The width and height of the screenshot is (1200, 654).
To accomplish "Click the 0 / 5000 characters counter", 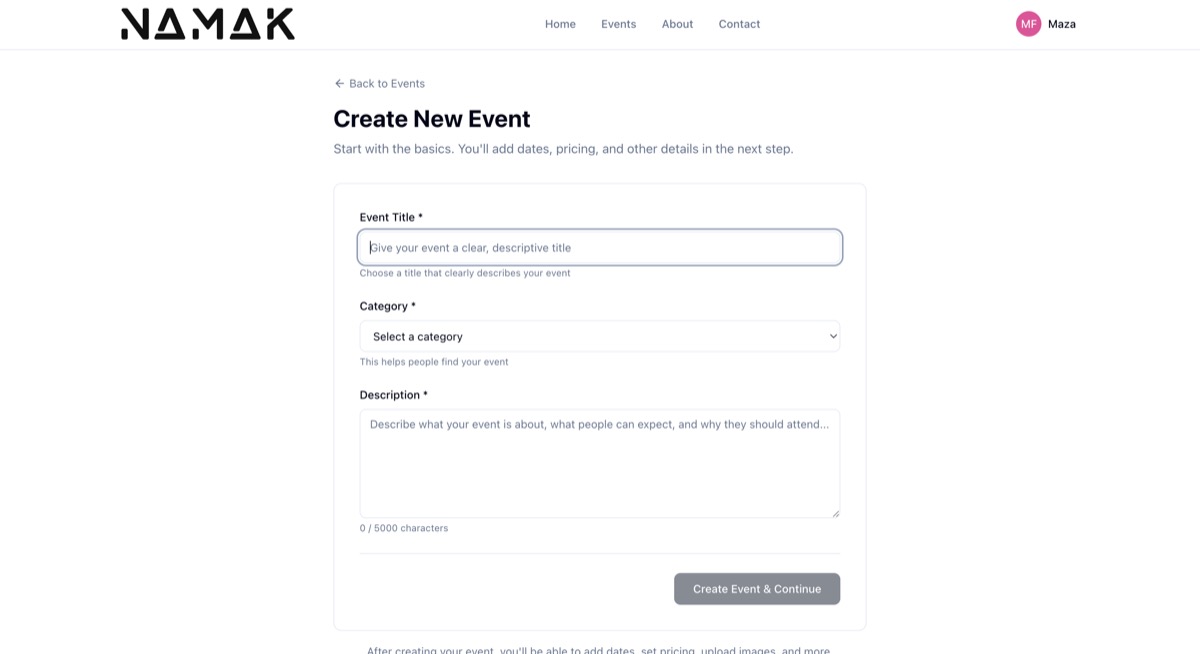I will 404,528.
